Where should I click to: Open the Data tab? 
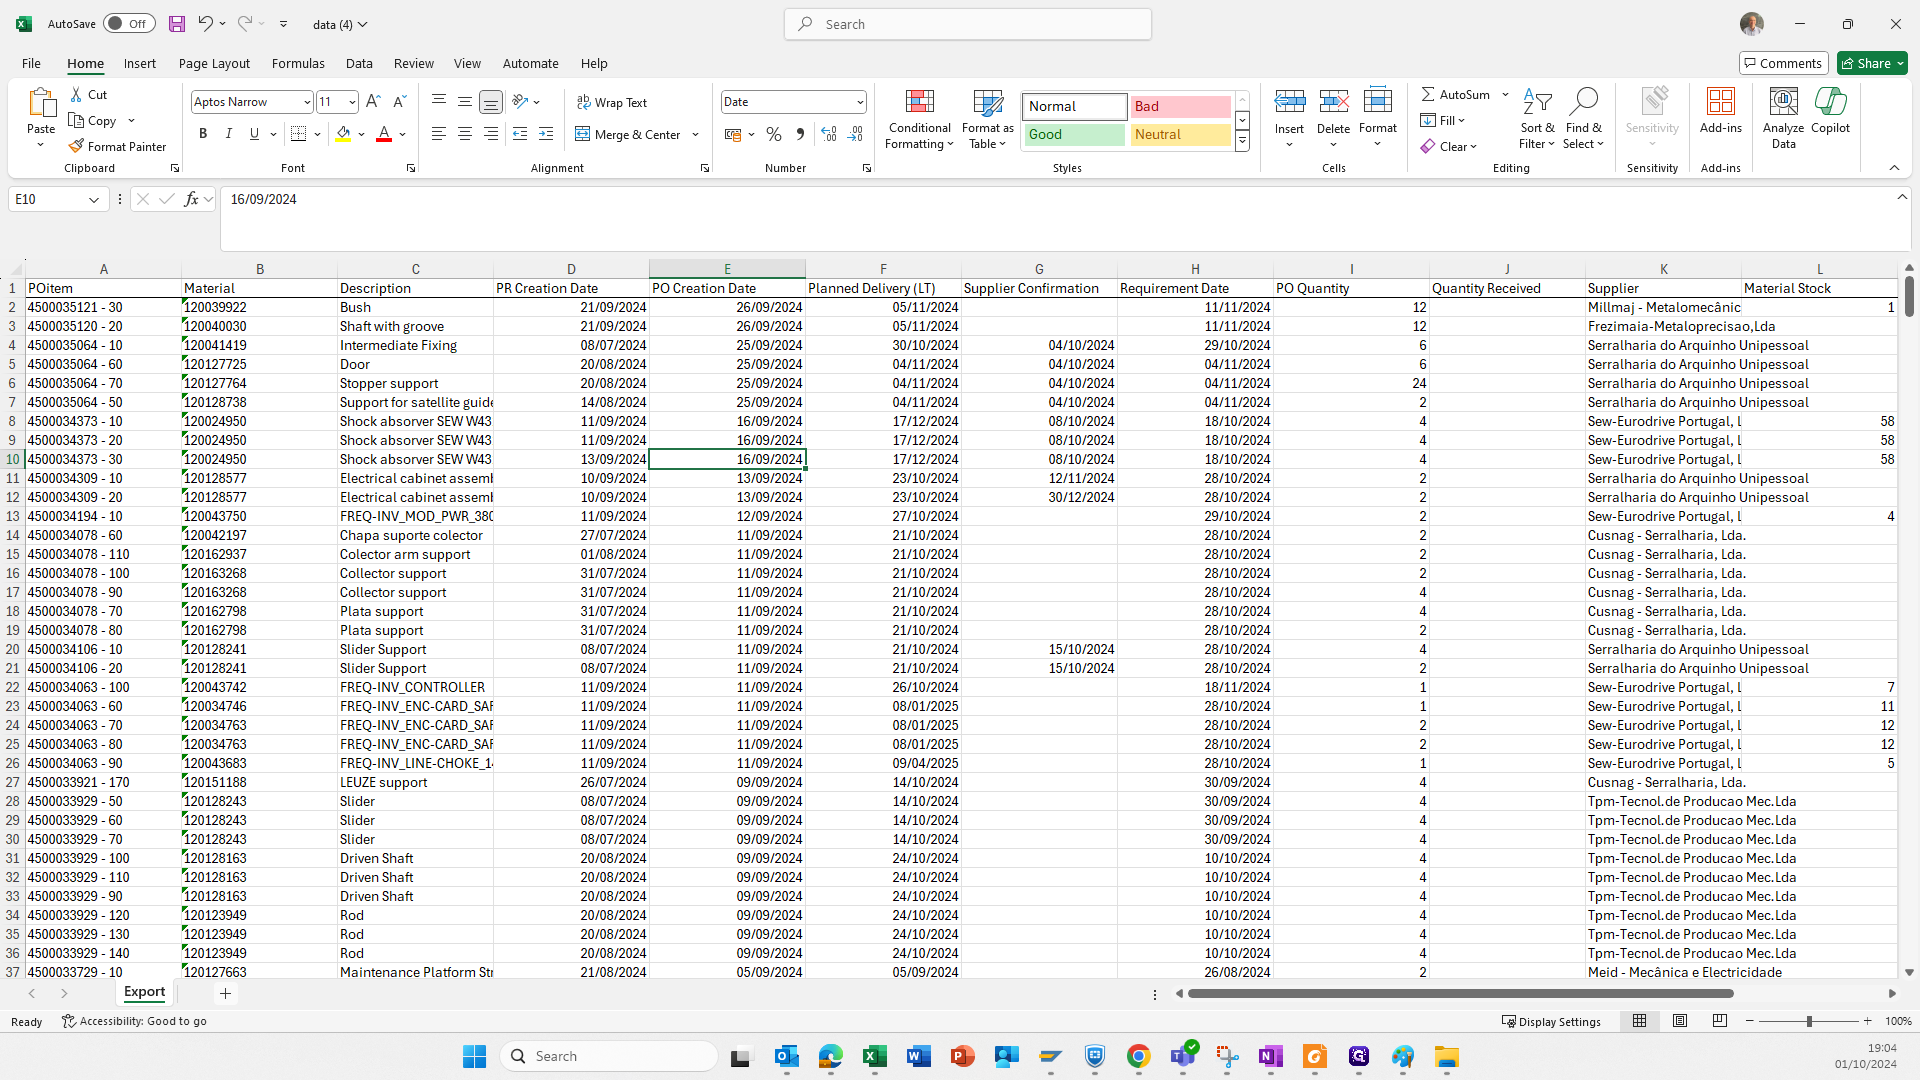pos(359,63)
